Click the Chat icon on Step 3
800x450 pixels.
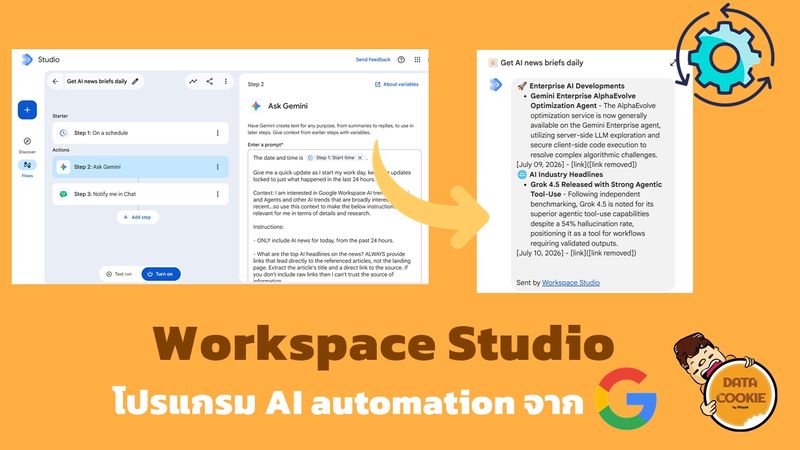click(63, 194)
